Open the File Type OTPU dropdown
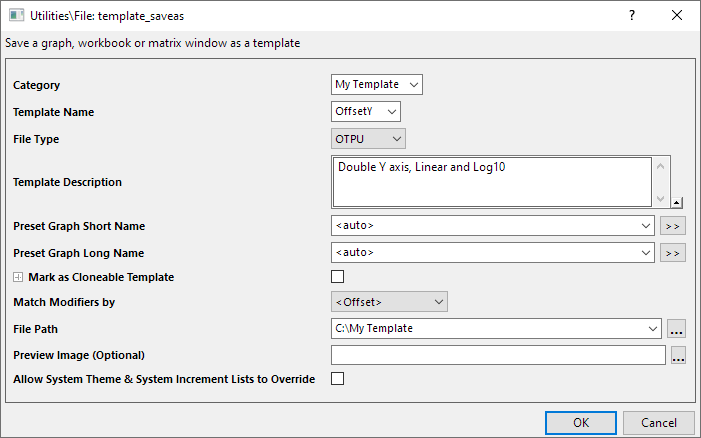 pyautogui.click(x=368, y=139)
